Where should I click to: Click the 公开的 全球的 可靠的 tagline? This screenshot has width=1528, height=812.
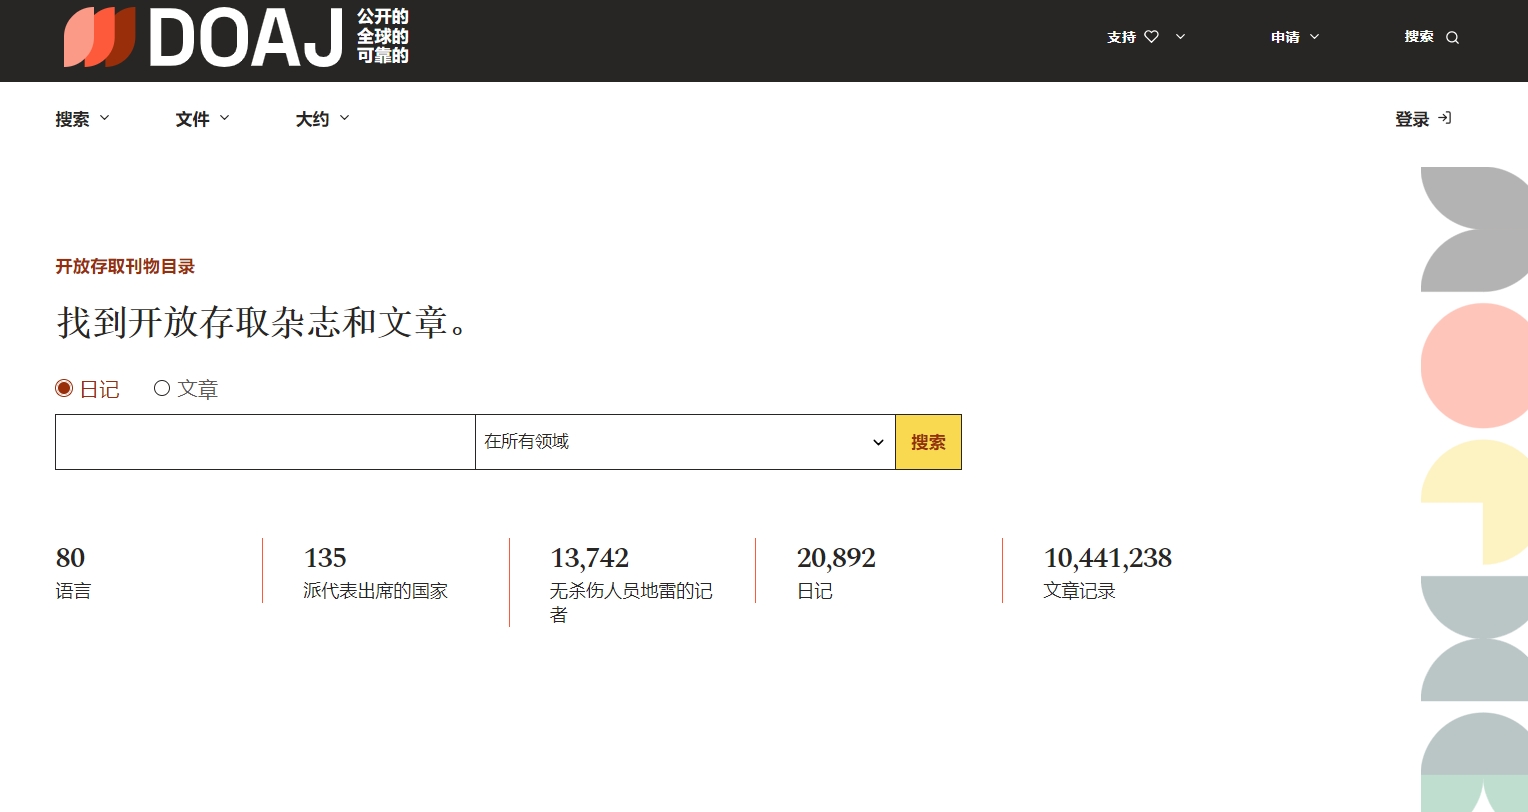pyautogui.click(x=383, y=37)
